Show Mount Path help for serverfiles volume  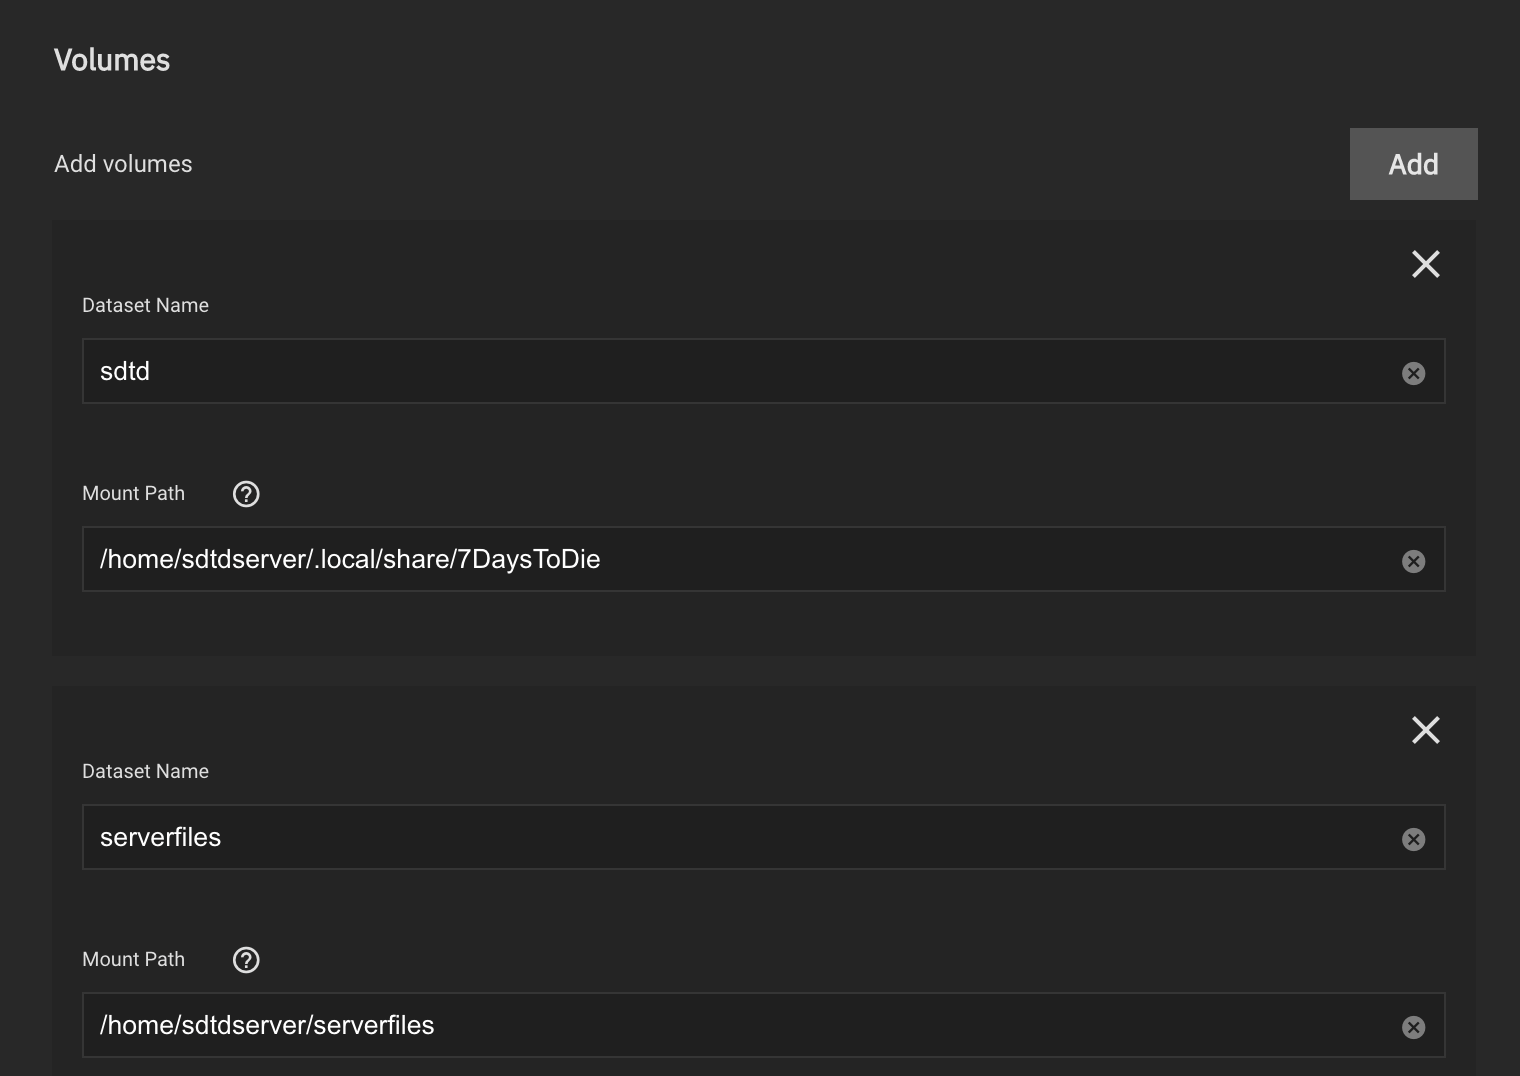point(246,960)
